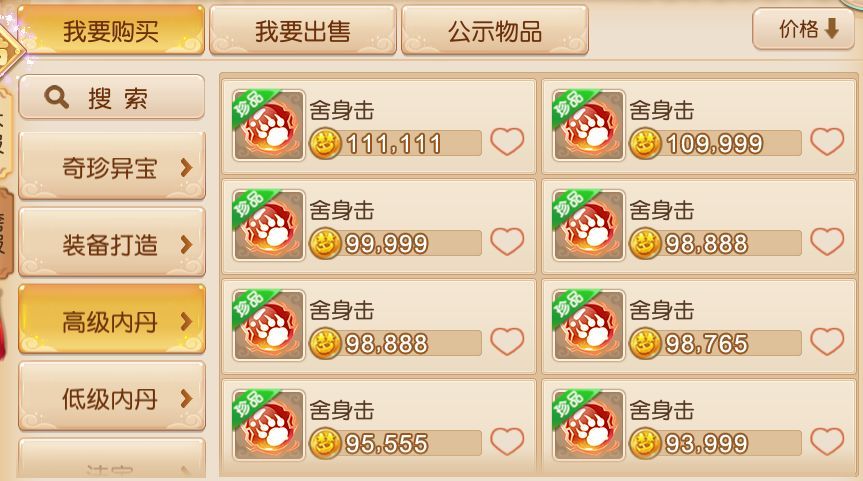
Task: Expand the 低级内丹 category
Action: point(112,397)
